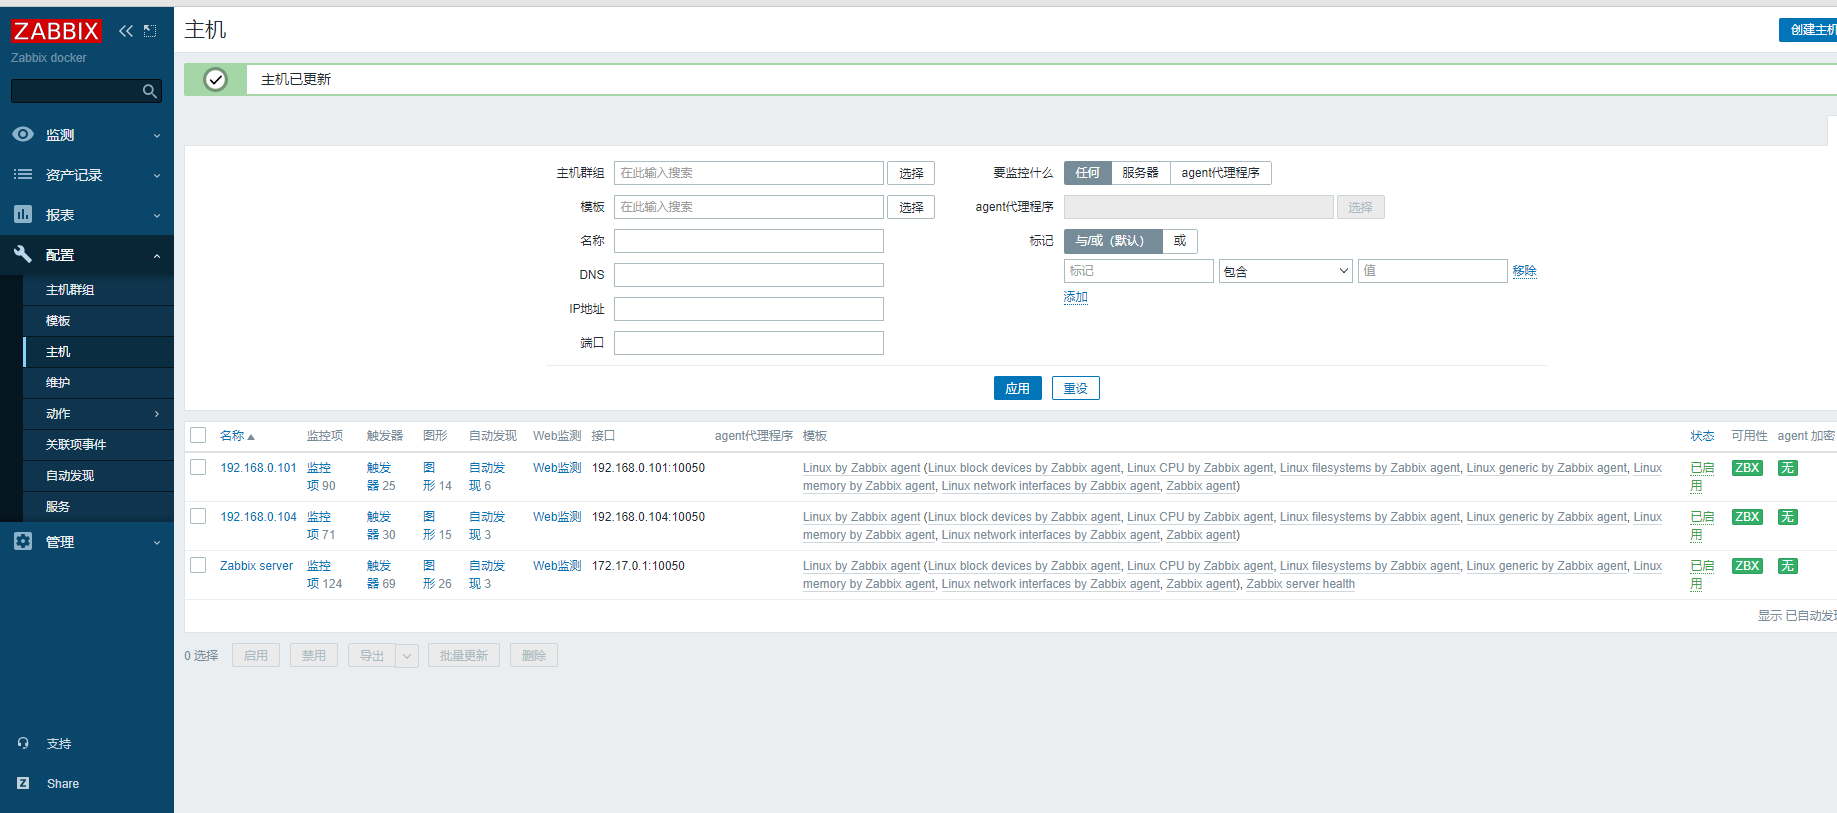Hide sidebar using square sidebar icon

150,31
